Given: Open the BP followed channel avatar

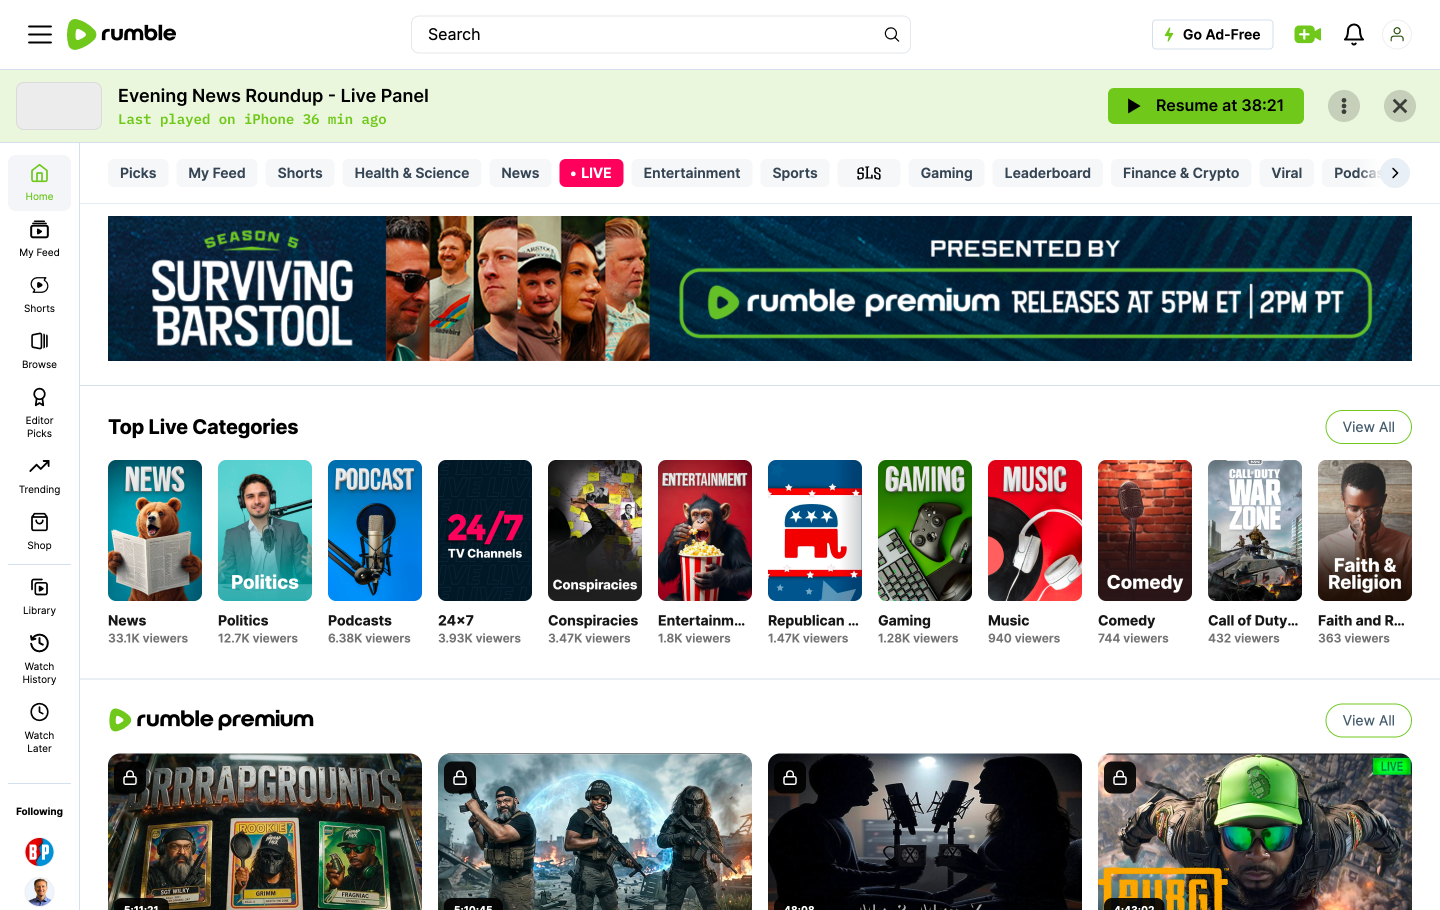Looking at the screenshot, I should (x=39, y=852).
